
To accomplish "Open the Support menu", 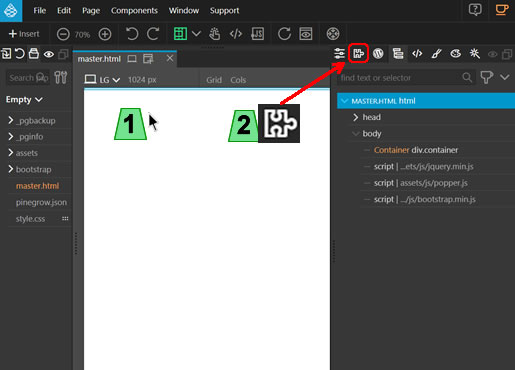I will click(x=224, y=11).
